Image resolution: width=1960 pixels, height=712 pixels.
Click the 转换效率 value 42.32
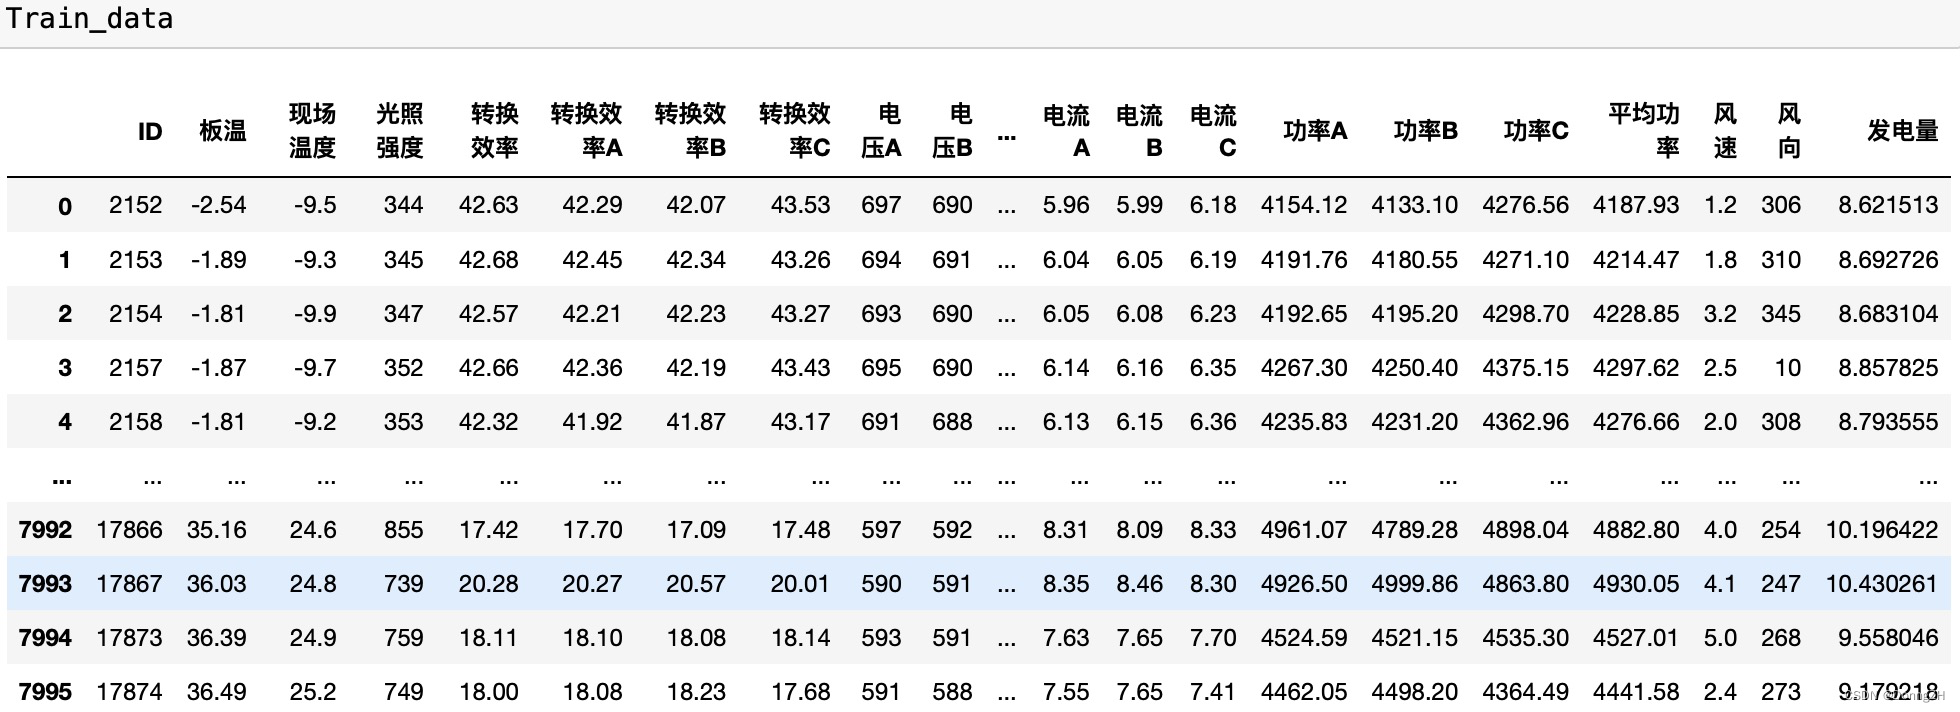point(488,422)
